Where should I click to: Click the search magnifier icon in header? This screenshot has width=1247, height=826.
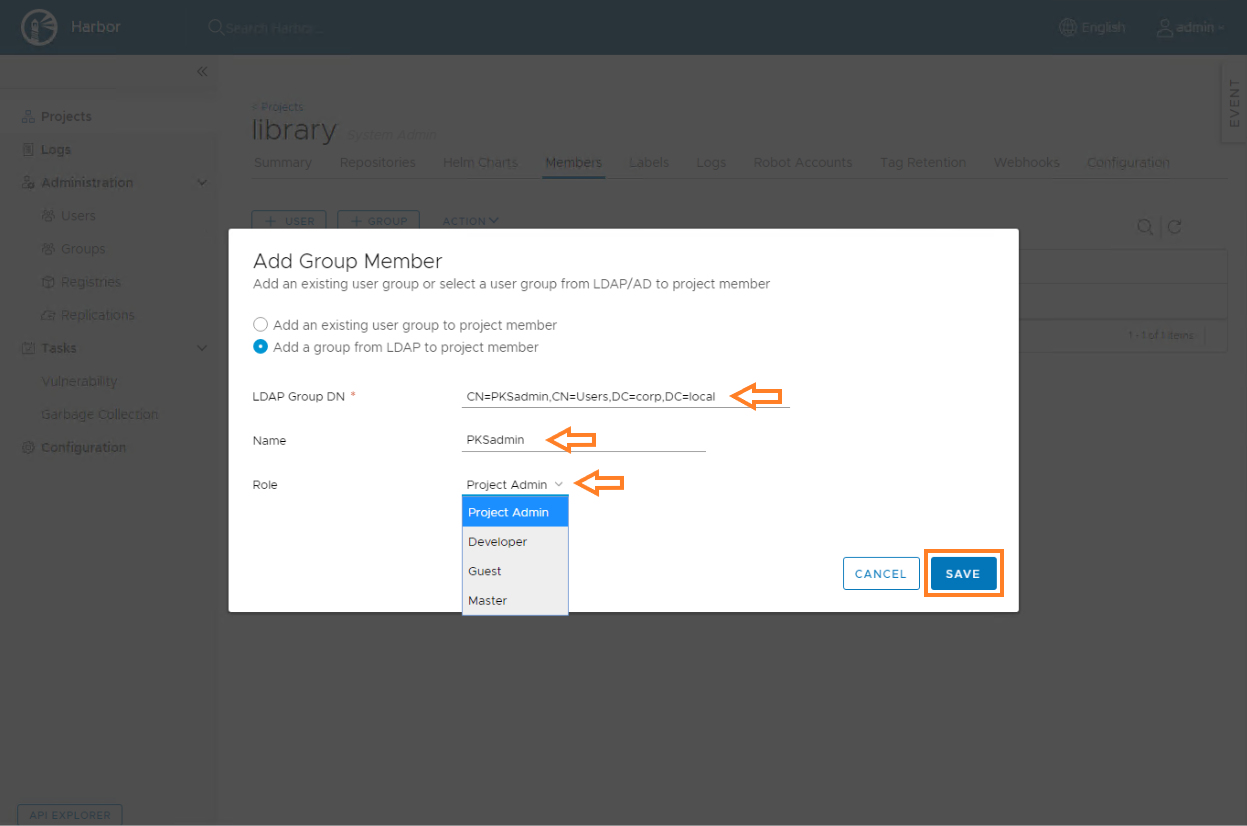coord(215,27)
